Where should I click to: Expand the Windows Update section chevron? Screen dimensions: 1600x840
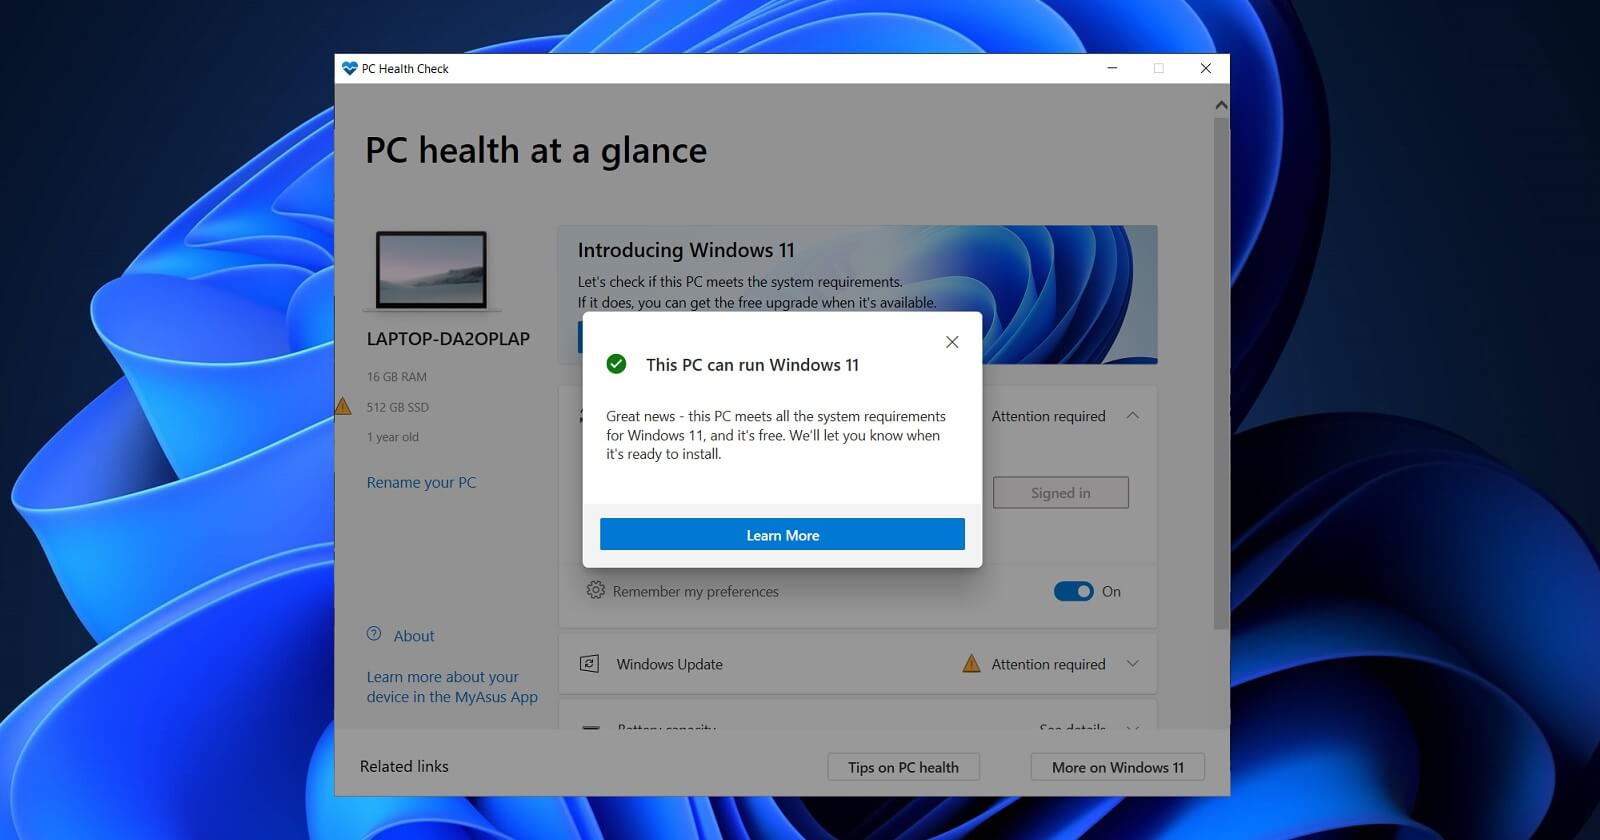[x=1133, y=663]
